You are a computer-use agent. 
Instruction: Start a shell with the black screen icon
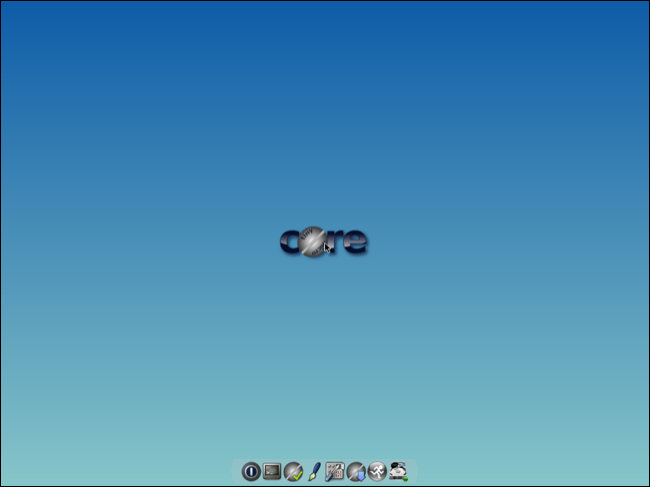click(272, 471)
